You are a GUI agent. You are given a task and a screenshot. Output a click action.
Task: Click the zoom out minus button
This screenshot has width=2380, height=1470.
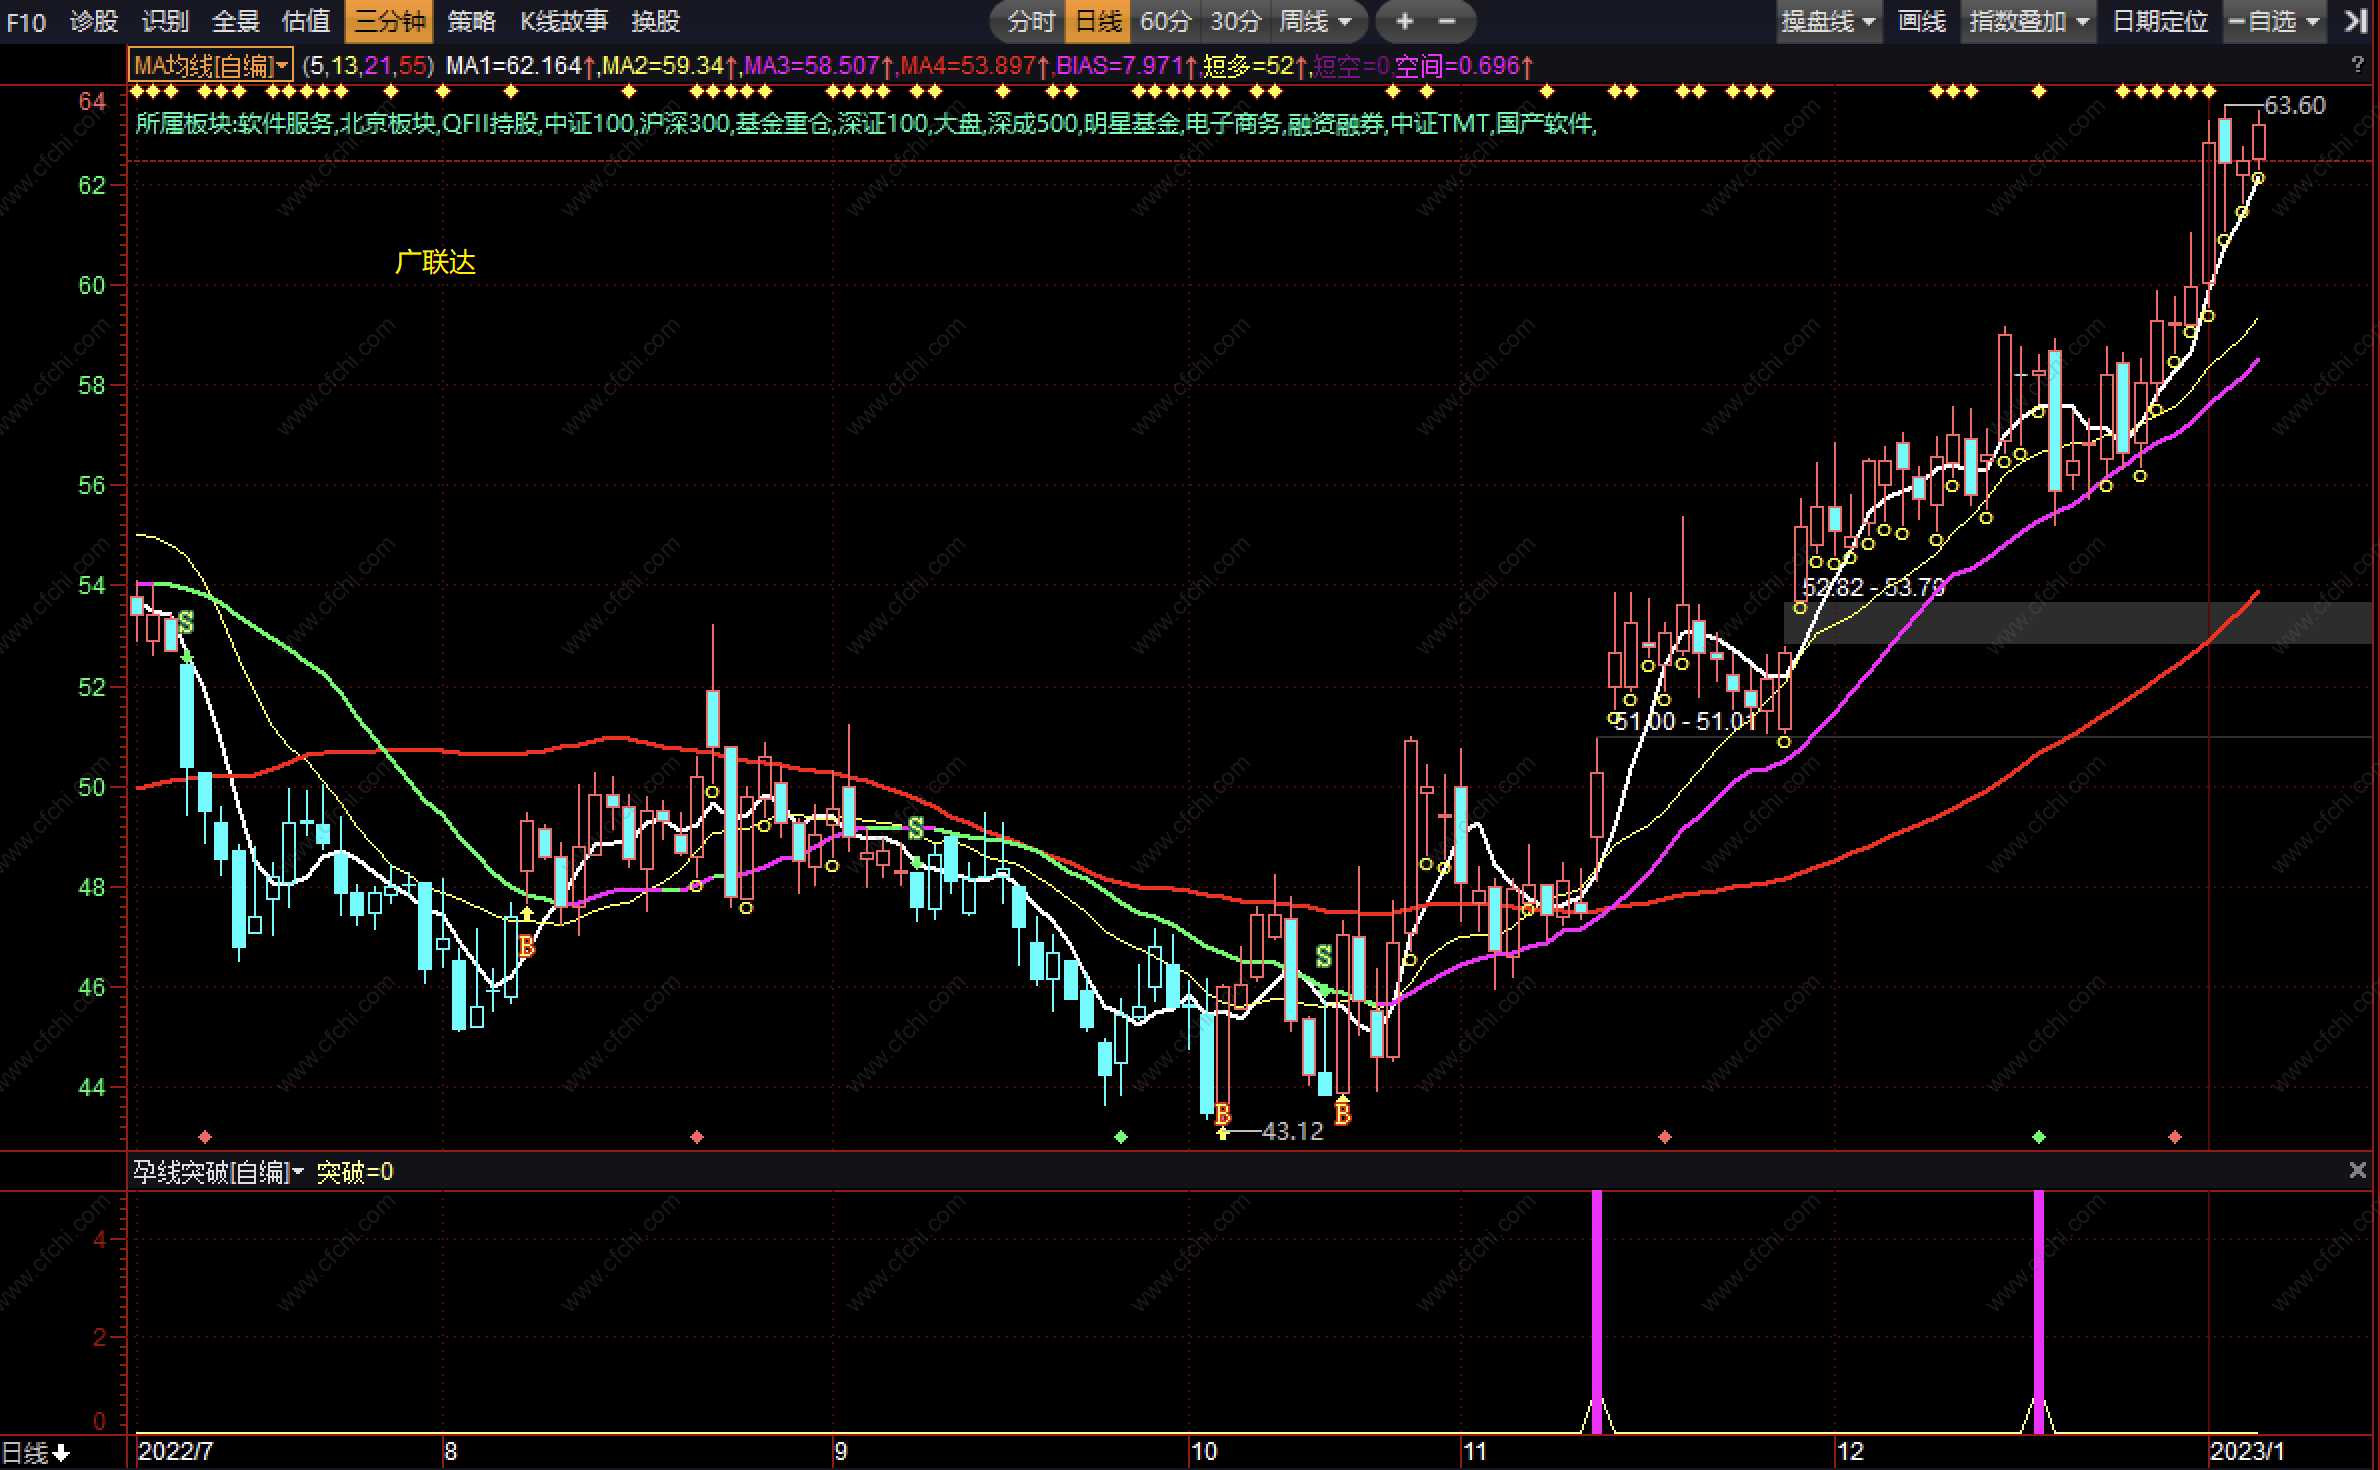pyautogui.click(x=1447, y=21)
